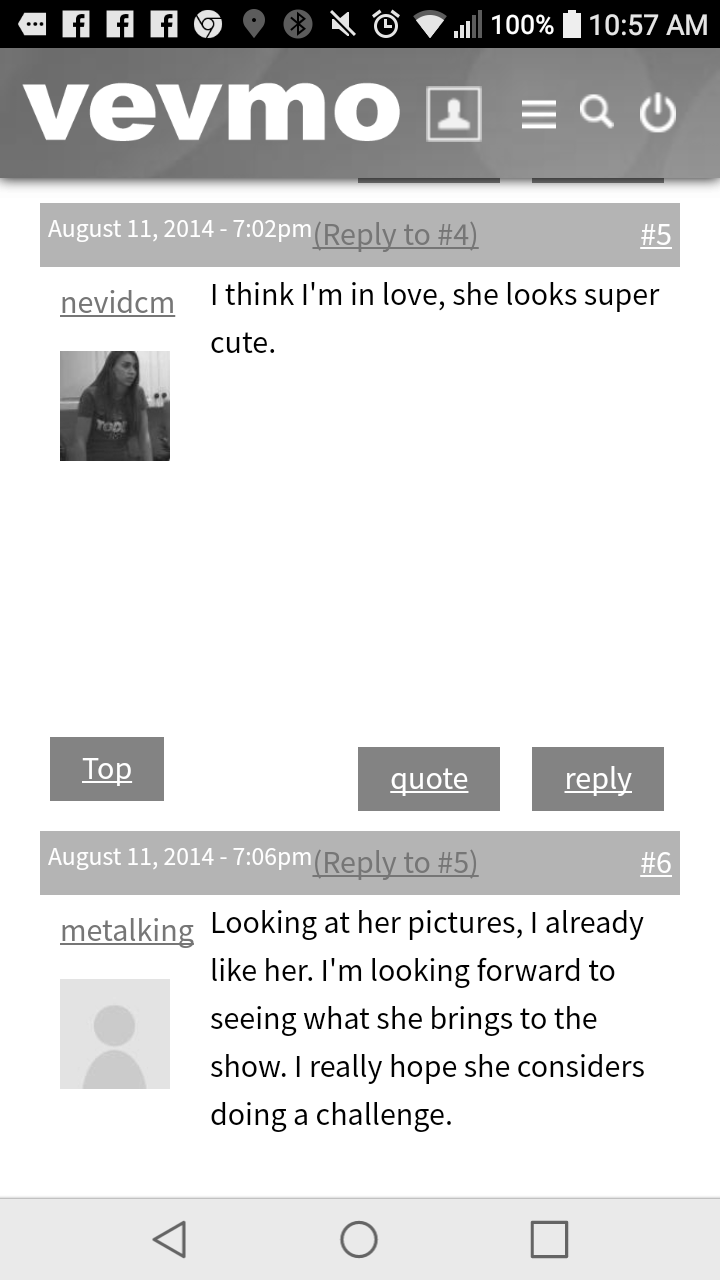Tap the vevmo logo
Viewport: 720px width, 1280px height.
tap(211, 111)
